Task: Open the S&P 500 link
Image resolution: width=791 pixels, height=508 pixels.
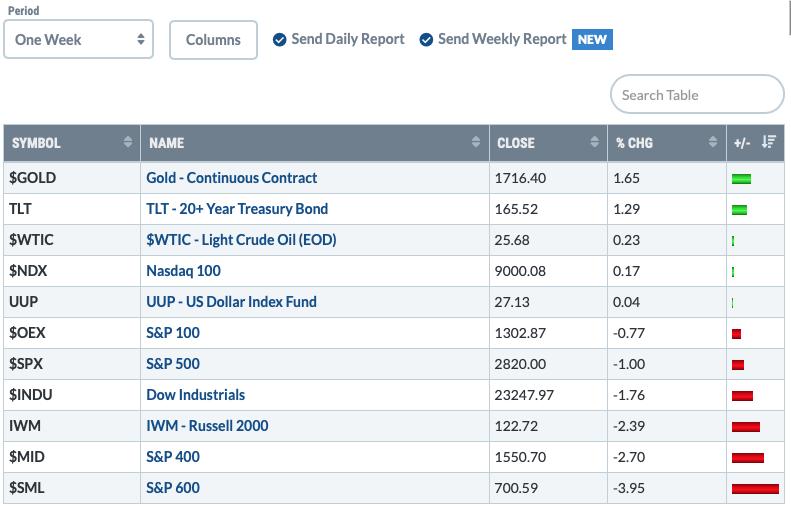Action: click(173, 364)
